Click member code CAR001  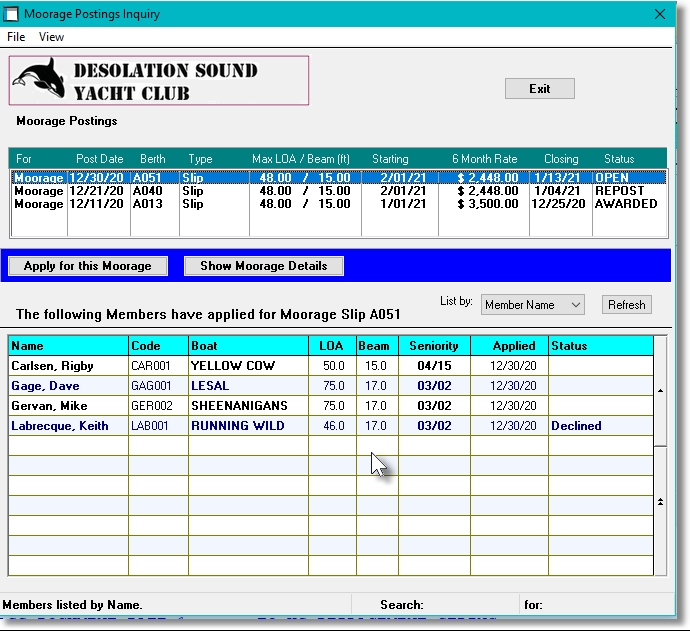[150, 366]
